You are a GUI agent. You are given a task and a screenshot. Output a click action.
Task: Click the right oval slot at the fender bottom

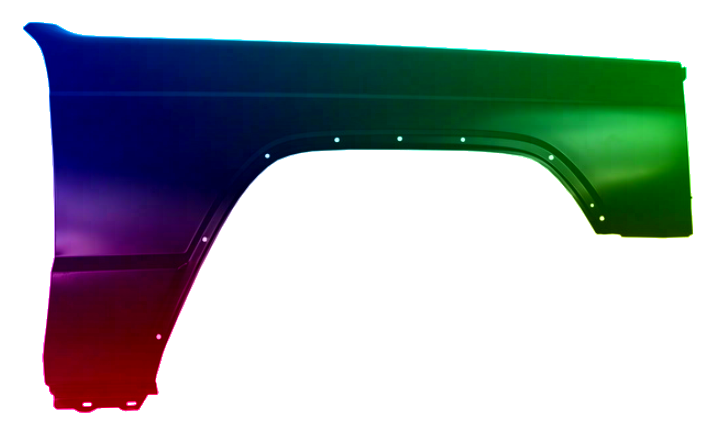click(131, 404)
